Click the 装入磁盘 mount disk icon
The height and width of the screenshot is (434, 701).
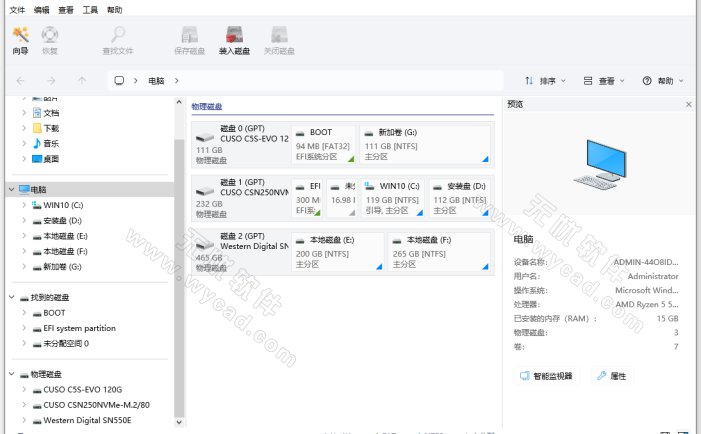pyautogui.click(x=234, y=40)
